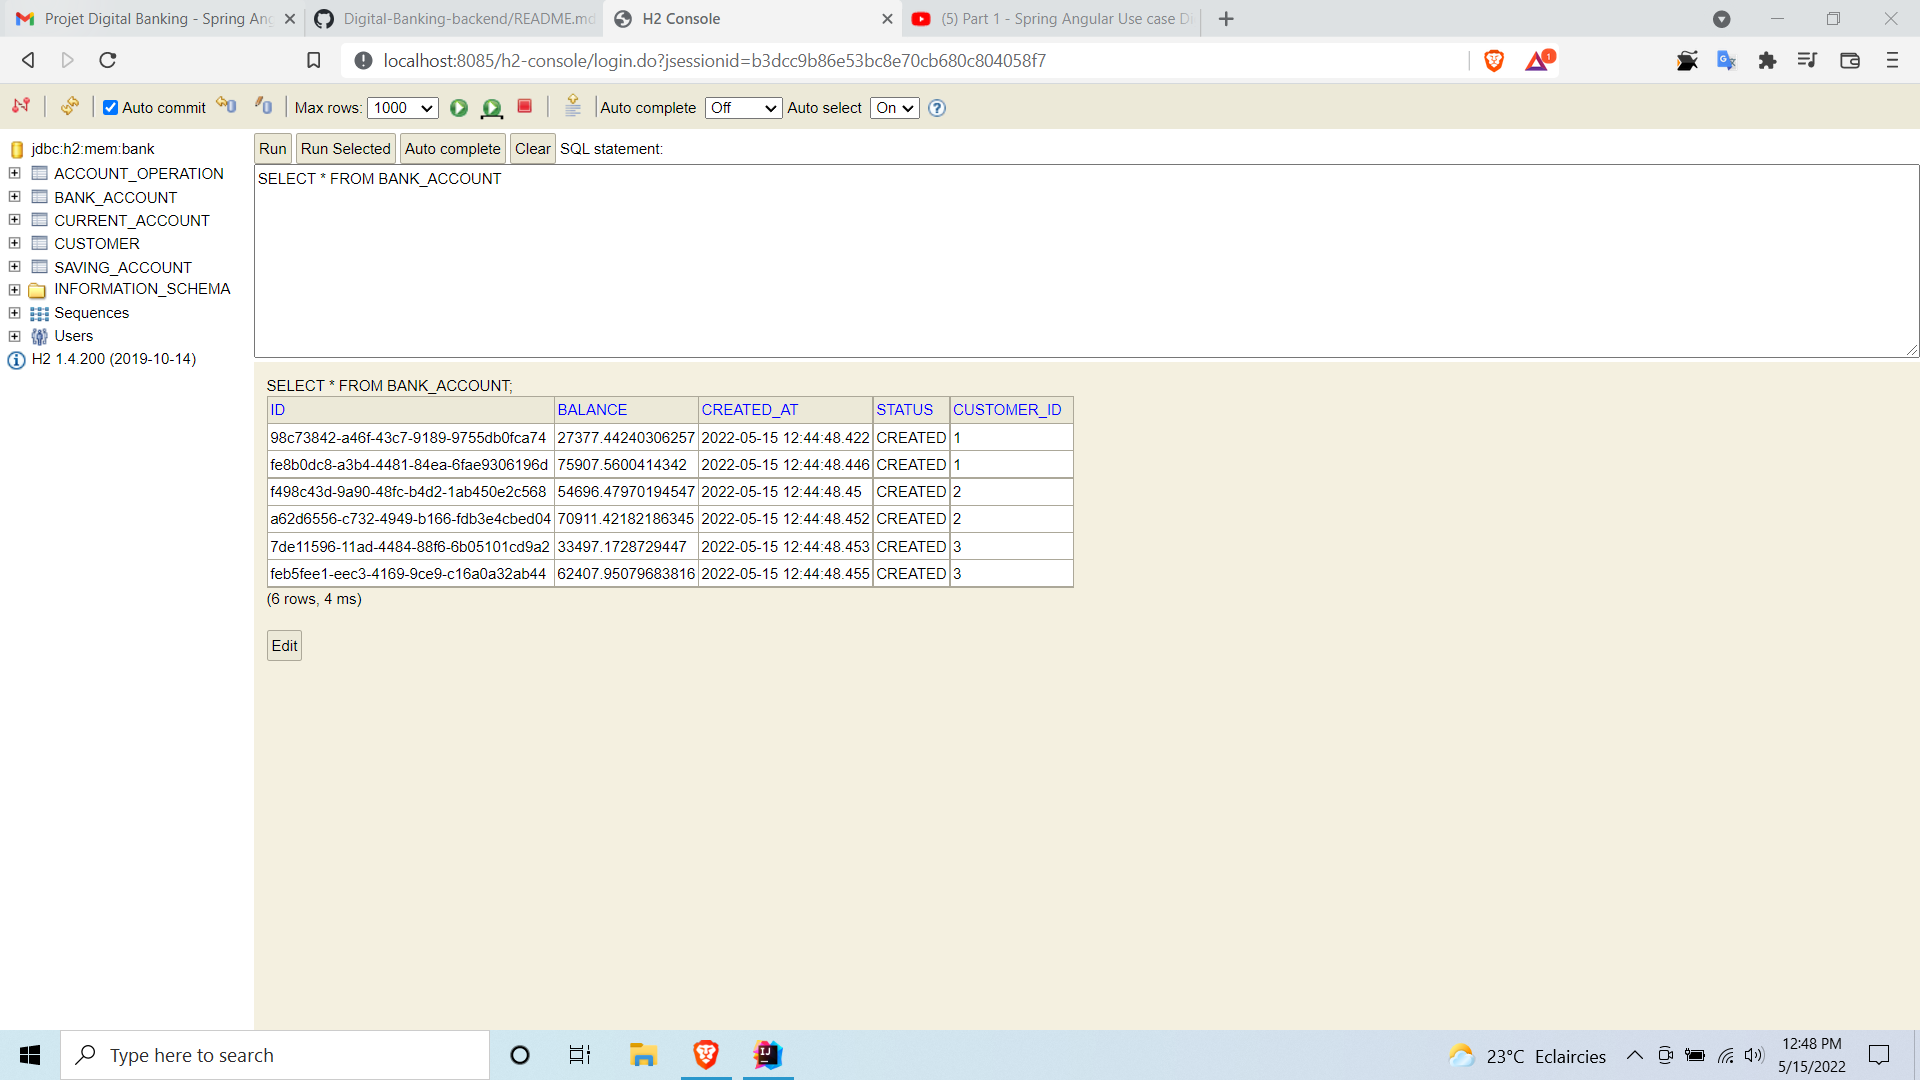The image size is (1920, 1080).
Task: Click the Edit button below results
Action: pos(283,645)
